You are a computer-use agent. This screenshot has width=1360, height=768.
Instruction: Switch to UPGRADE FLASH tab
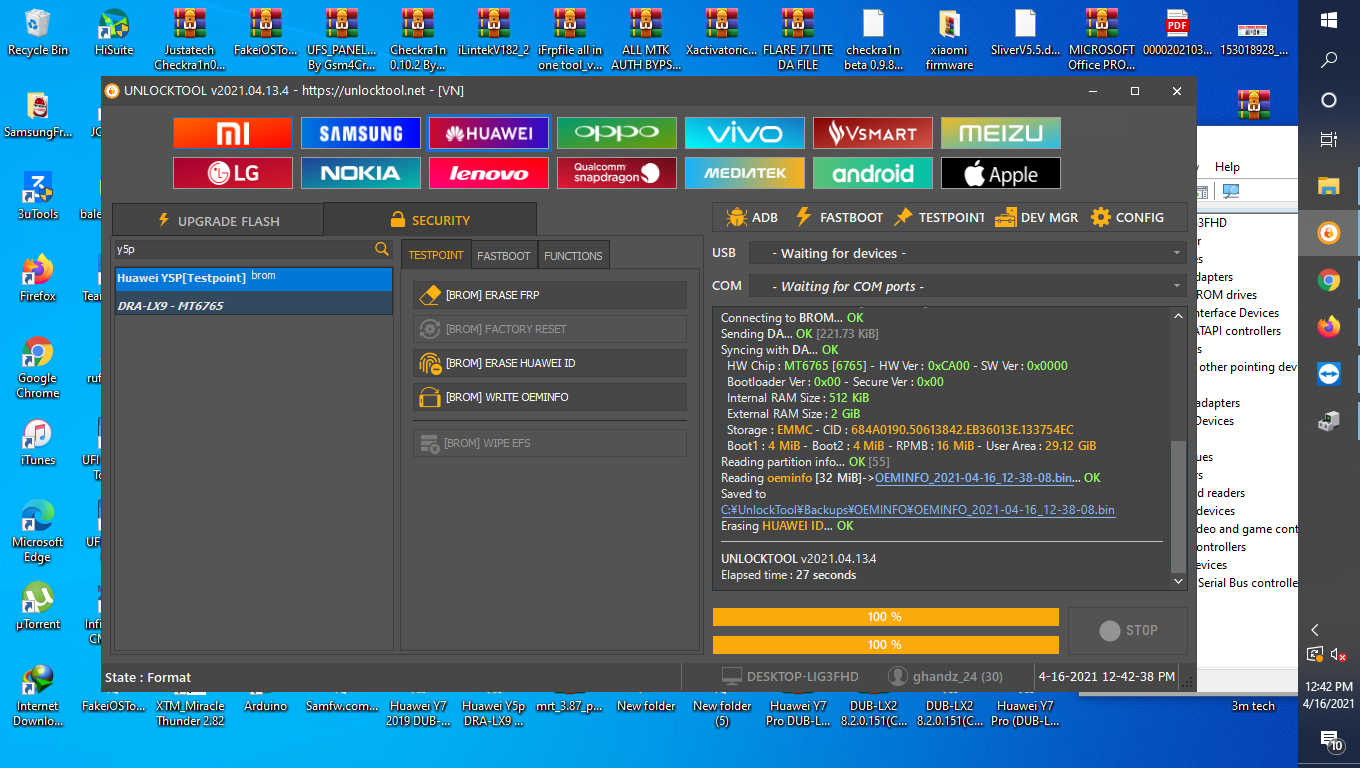click(x=218, y=220)
